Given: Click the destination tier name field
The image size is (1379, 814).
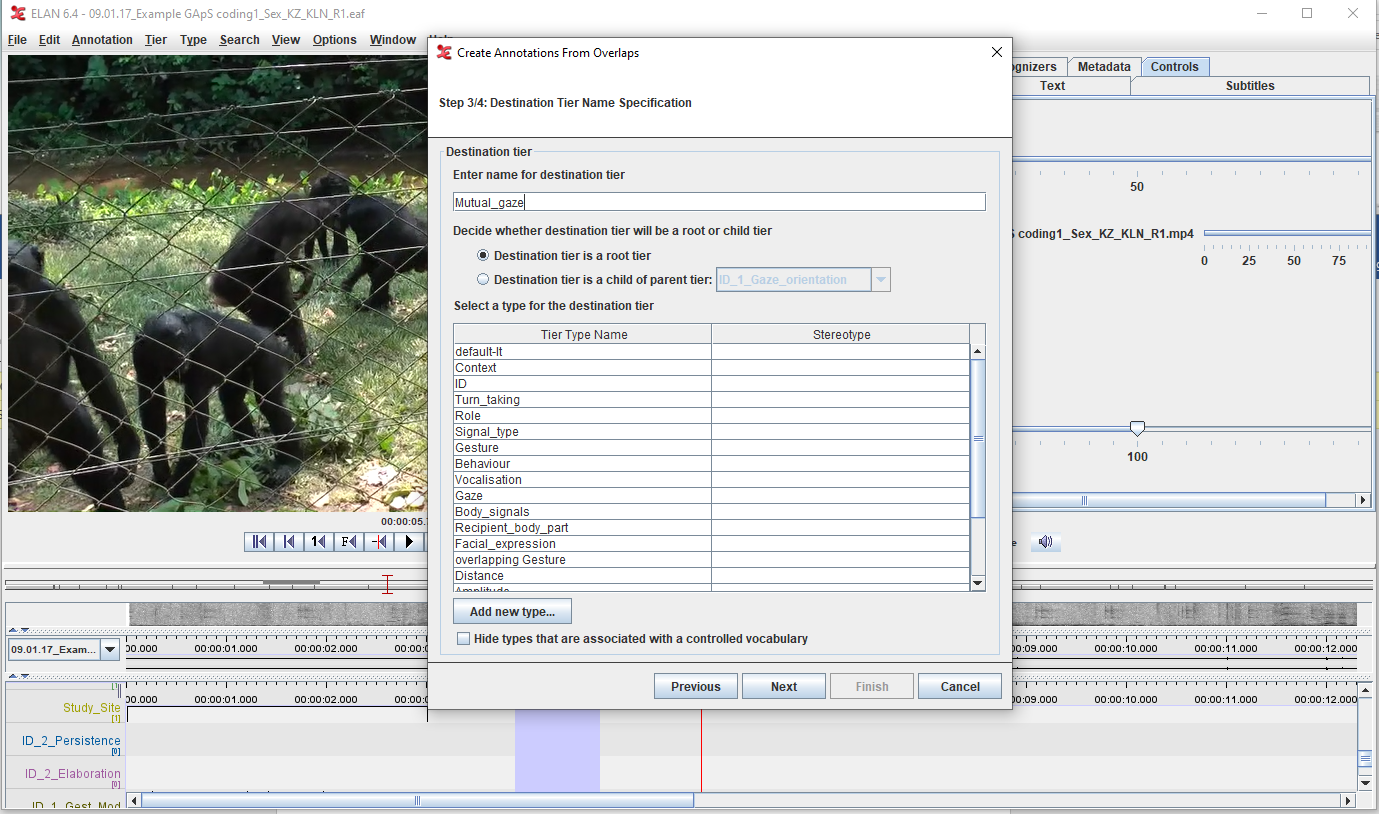Looking at the screenshot, I should [x=719, y=202].
